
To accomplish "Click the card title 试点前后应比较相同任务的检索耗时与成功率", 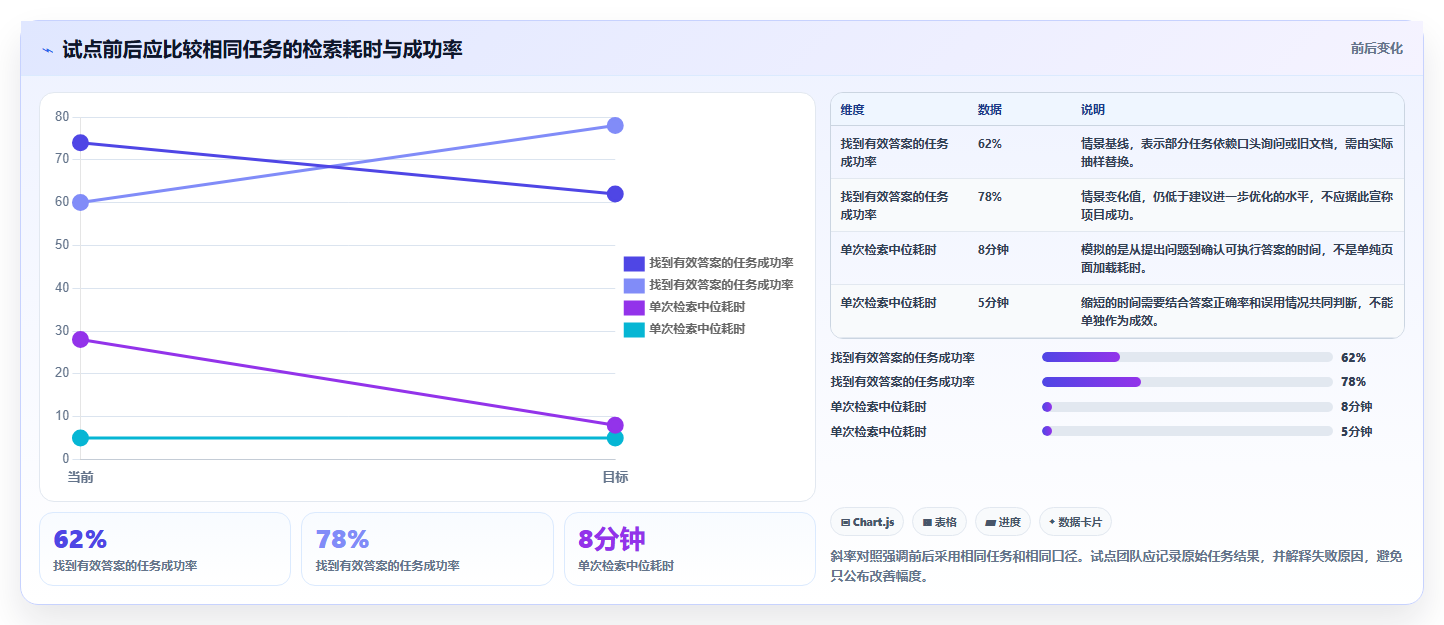I will pos(262,50).
